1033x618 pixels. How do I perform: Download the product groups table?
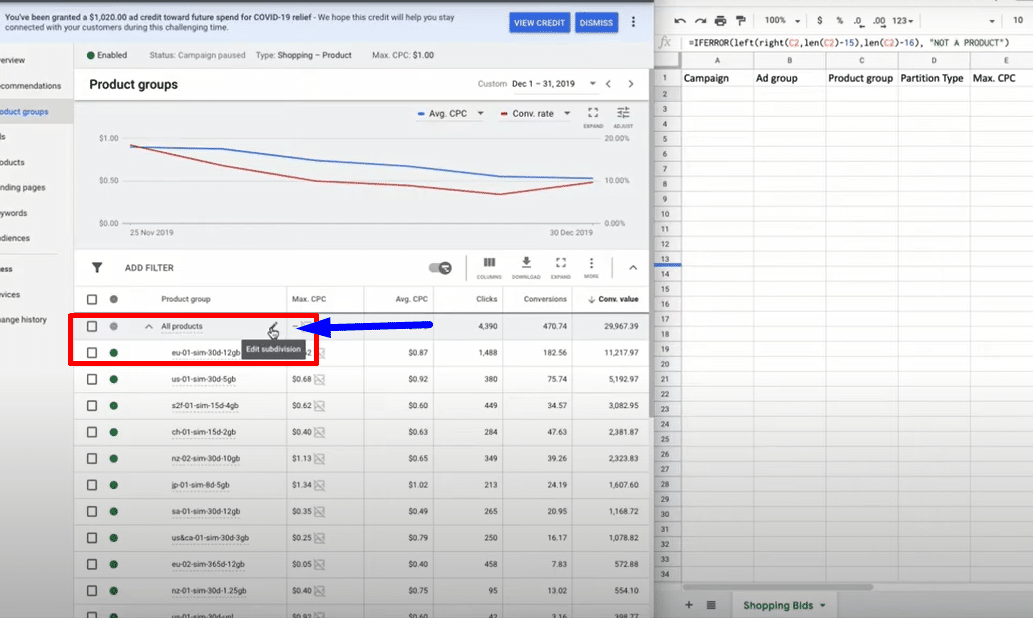(526, 267)
